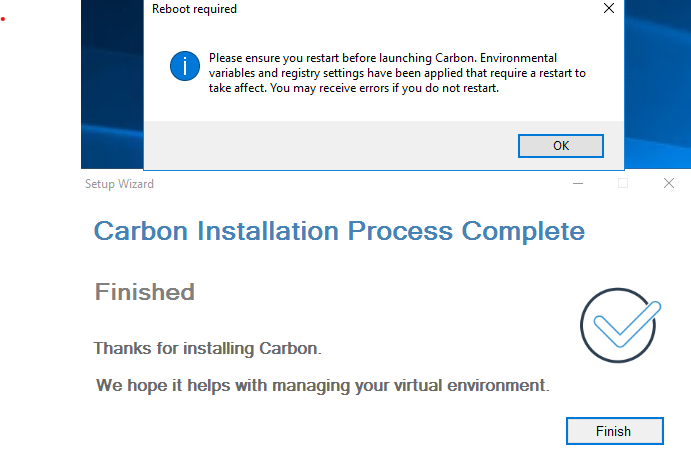The height and width of the screenshot is (458, 691).
Task: Close the Setup Wizard window
Action: pyautogui.click(x=669, y=183)
